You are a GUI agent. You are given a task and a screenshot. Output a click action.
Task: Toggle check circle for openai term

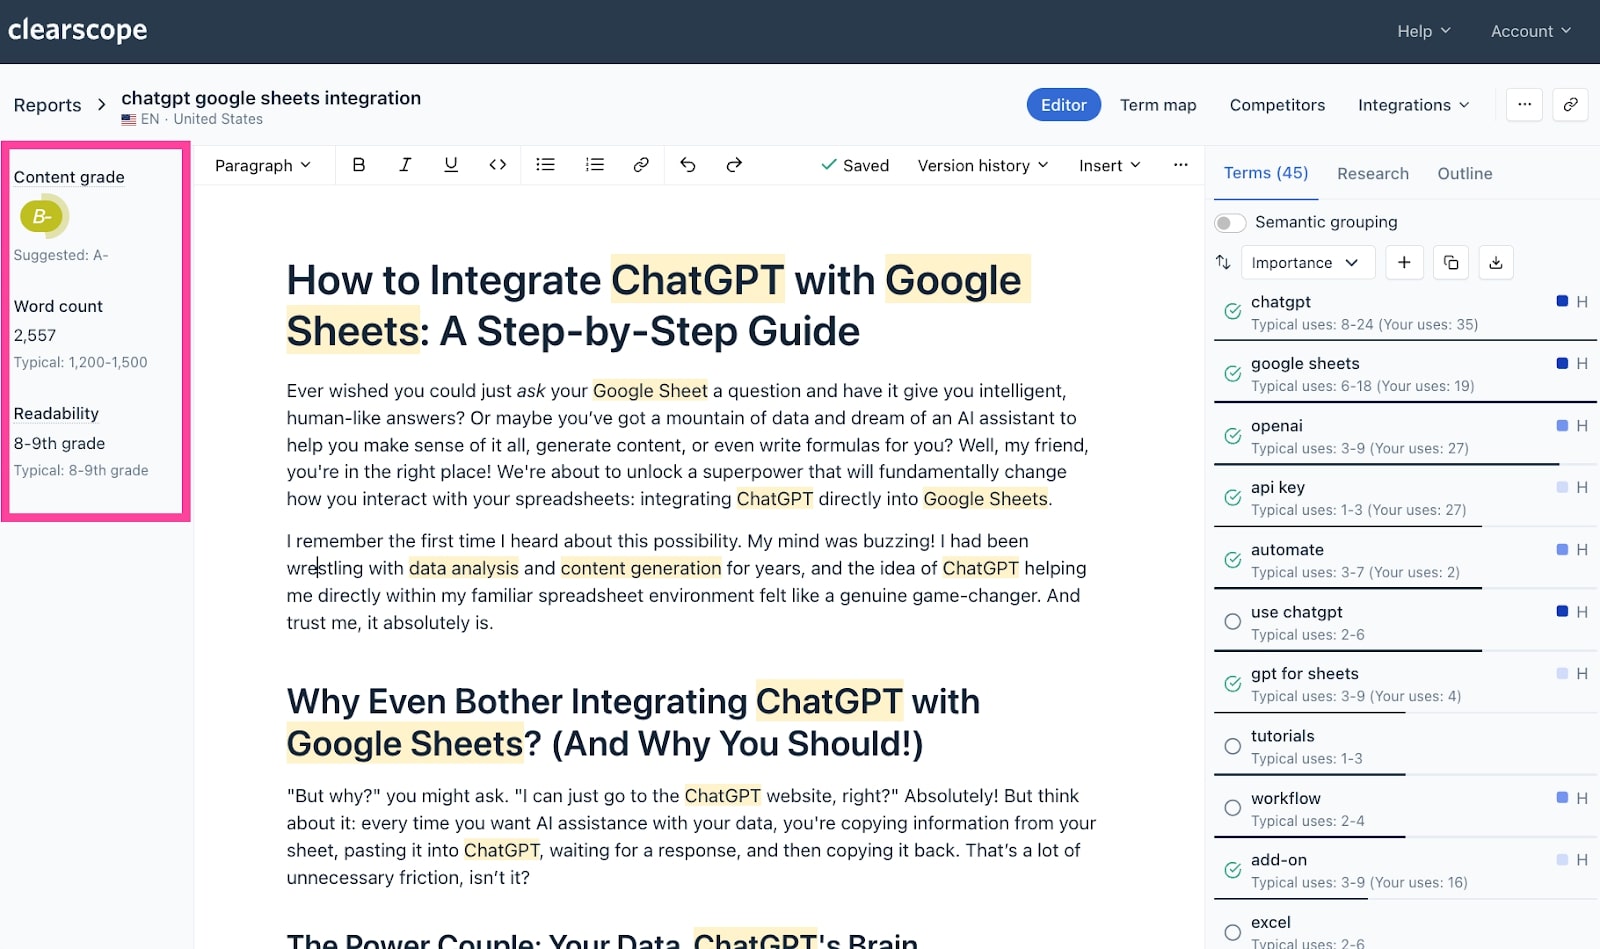(x=1233, y=436)
